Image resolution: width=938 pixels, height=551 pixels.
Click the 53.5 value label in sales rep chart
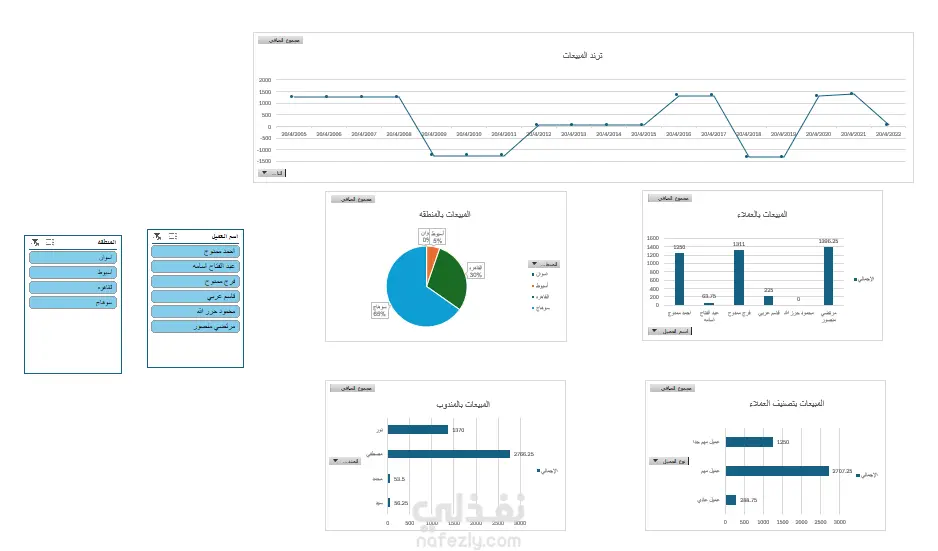point(399,479)
